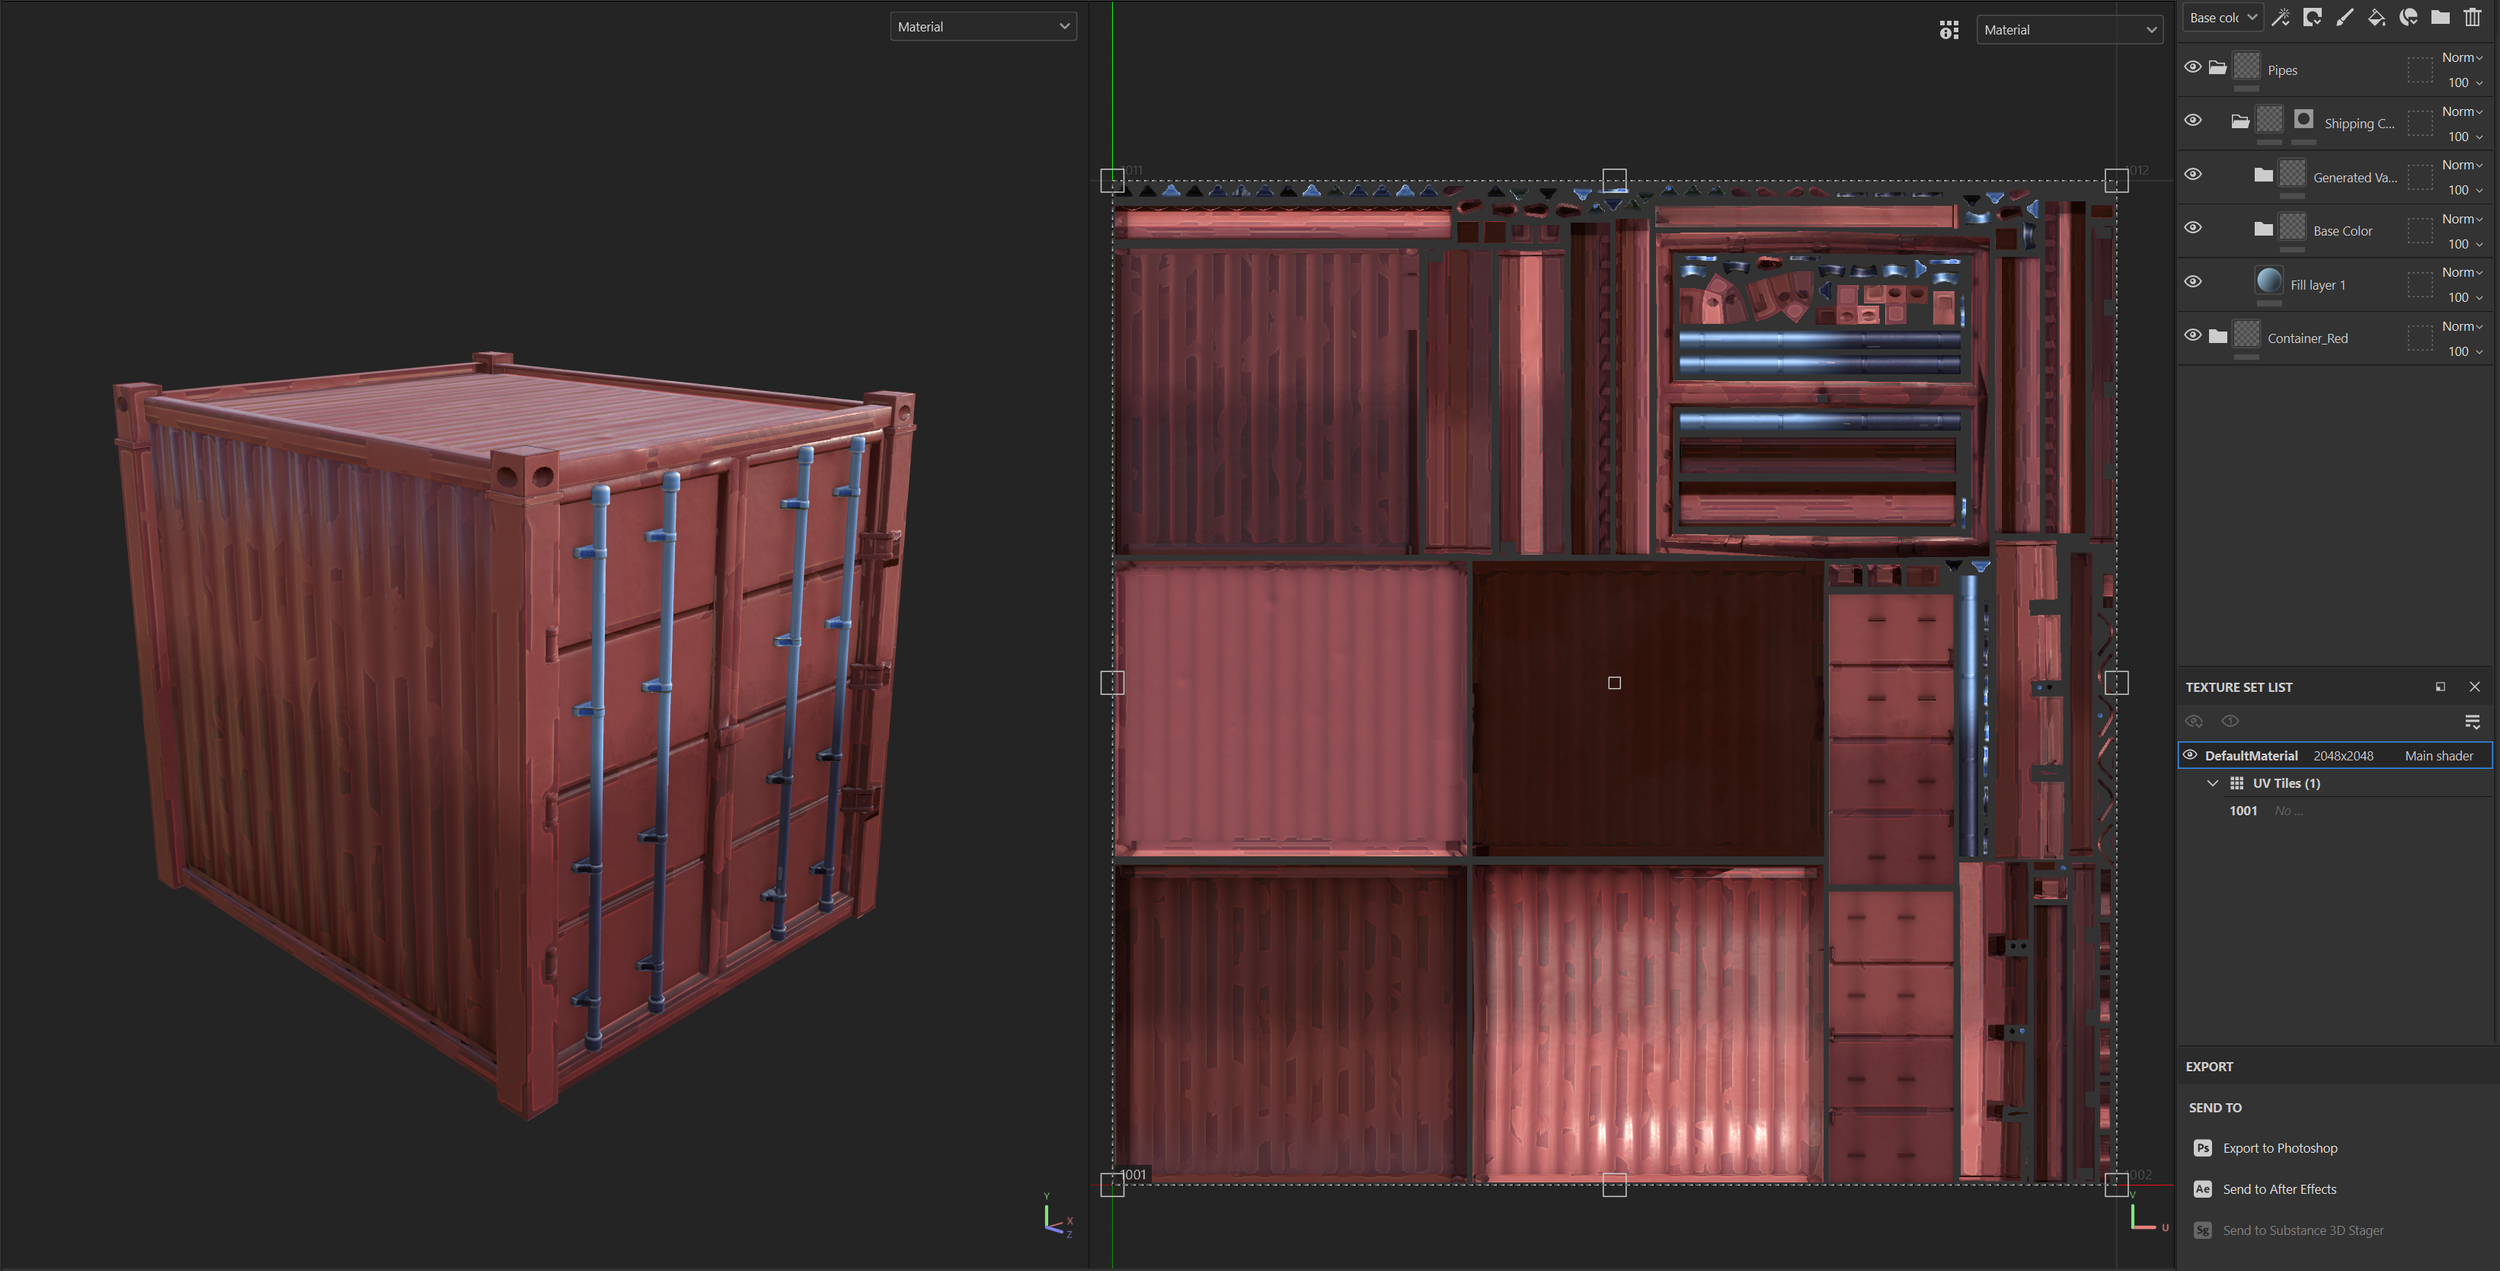Toggle DefaultMaterial texture set visibility
The width and height of the screenshot is (2500, 1271).
pos(2190,755)
